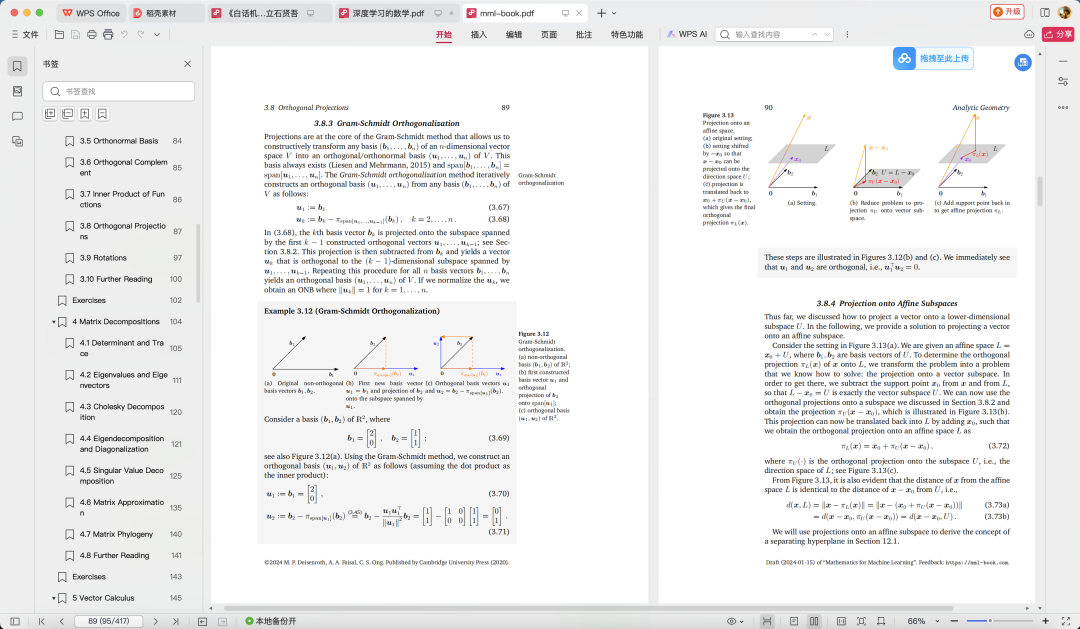The image size is (1080, 629).
Task: Click the page number field 89 (95/417)
Action: point(108,621)
